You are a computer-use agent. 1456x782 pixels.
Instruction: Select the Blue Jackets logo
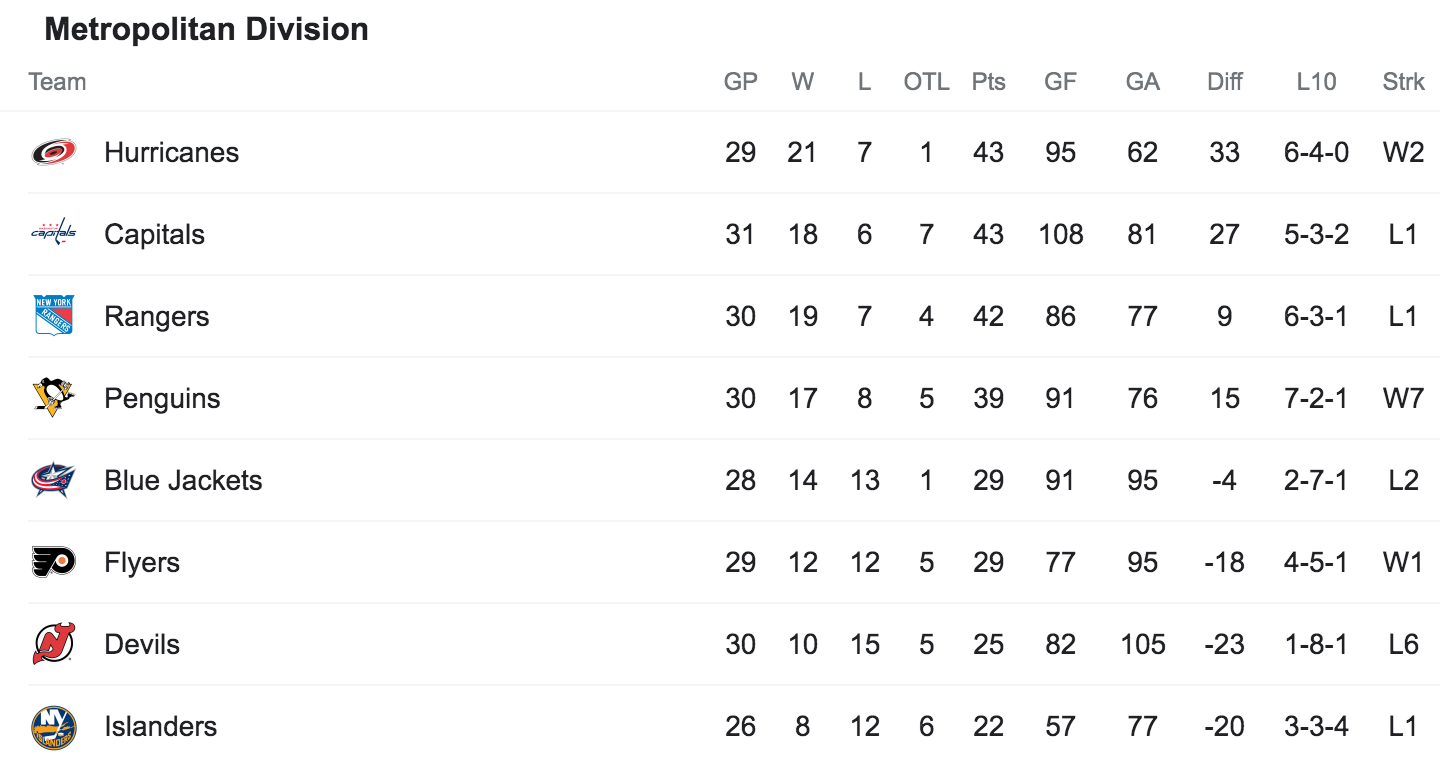53,480
